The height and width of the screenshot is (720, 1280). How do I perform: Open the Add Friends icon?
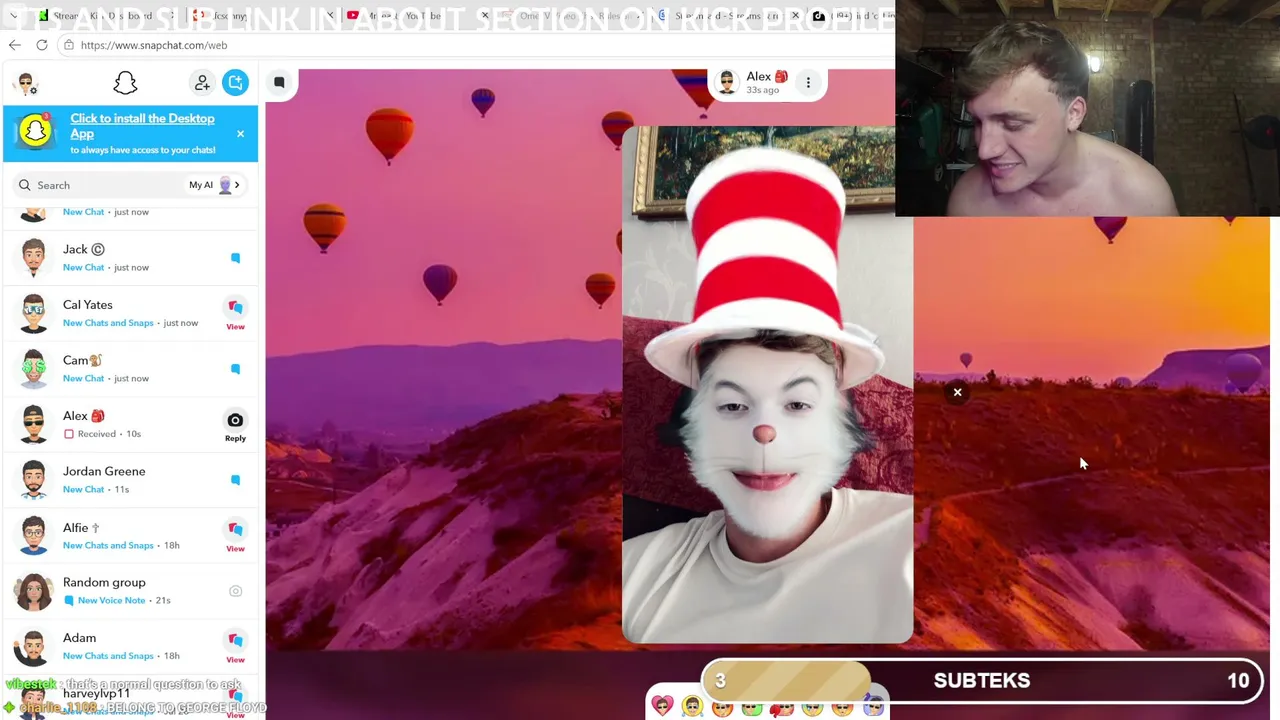point(202,83)
